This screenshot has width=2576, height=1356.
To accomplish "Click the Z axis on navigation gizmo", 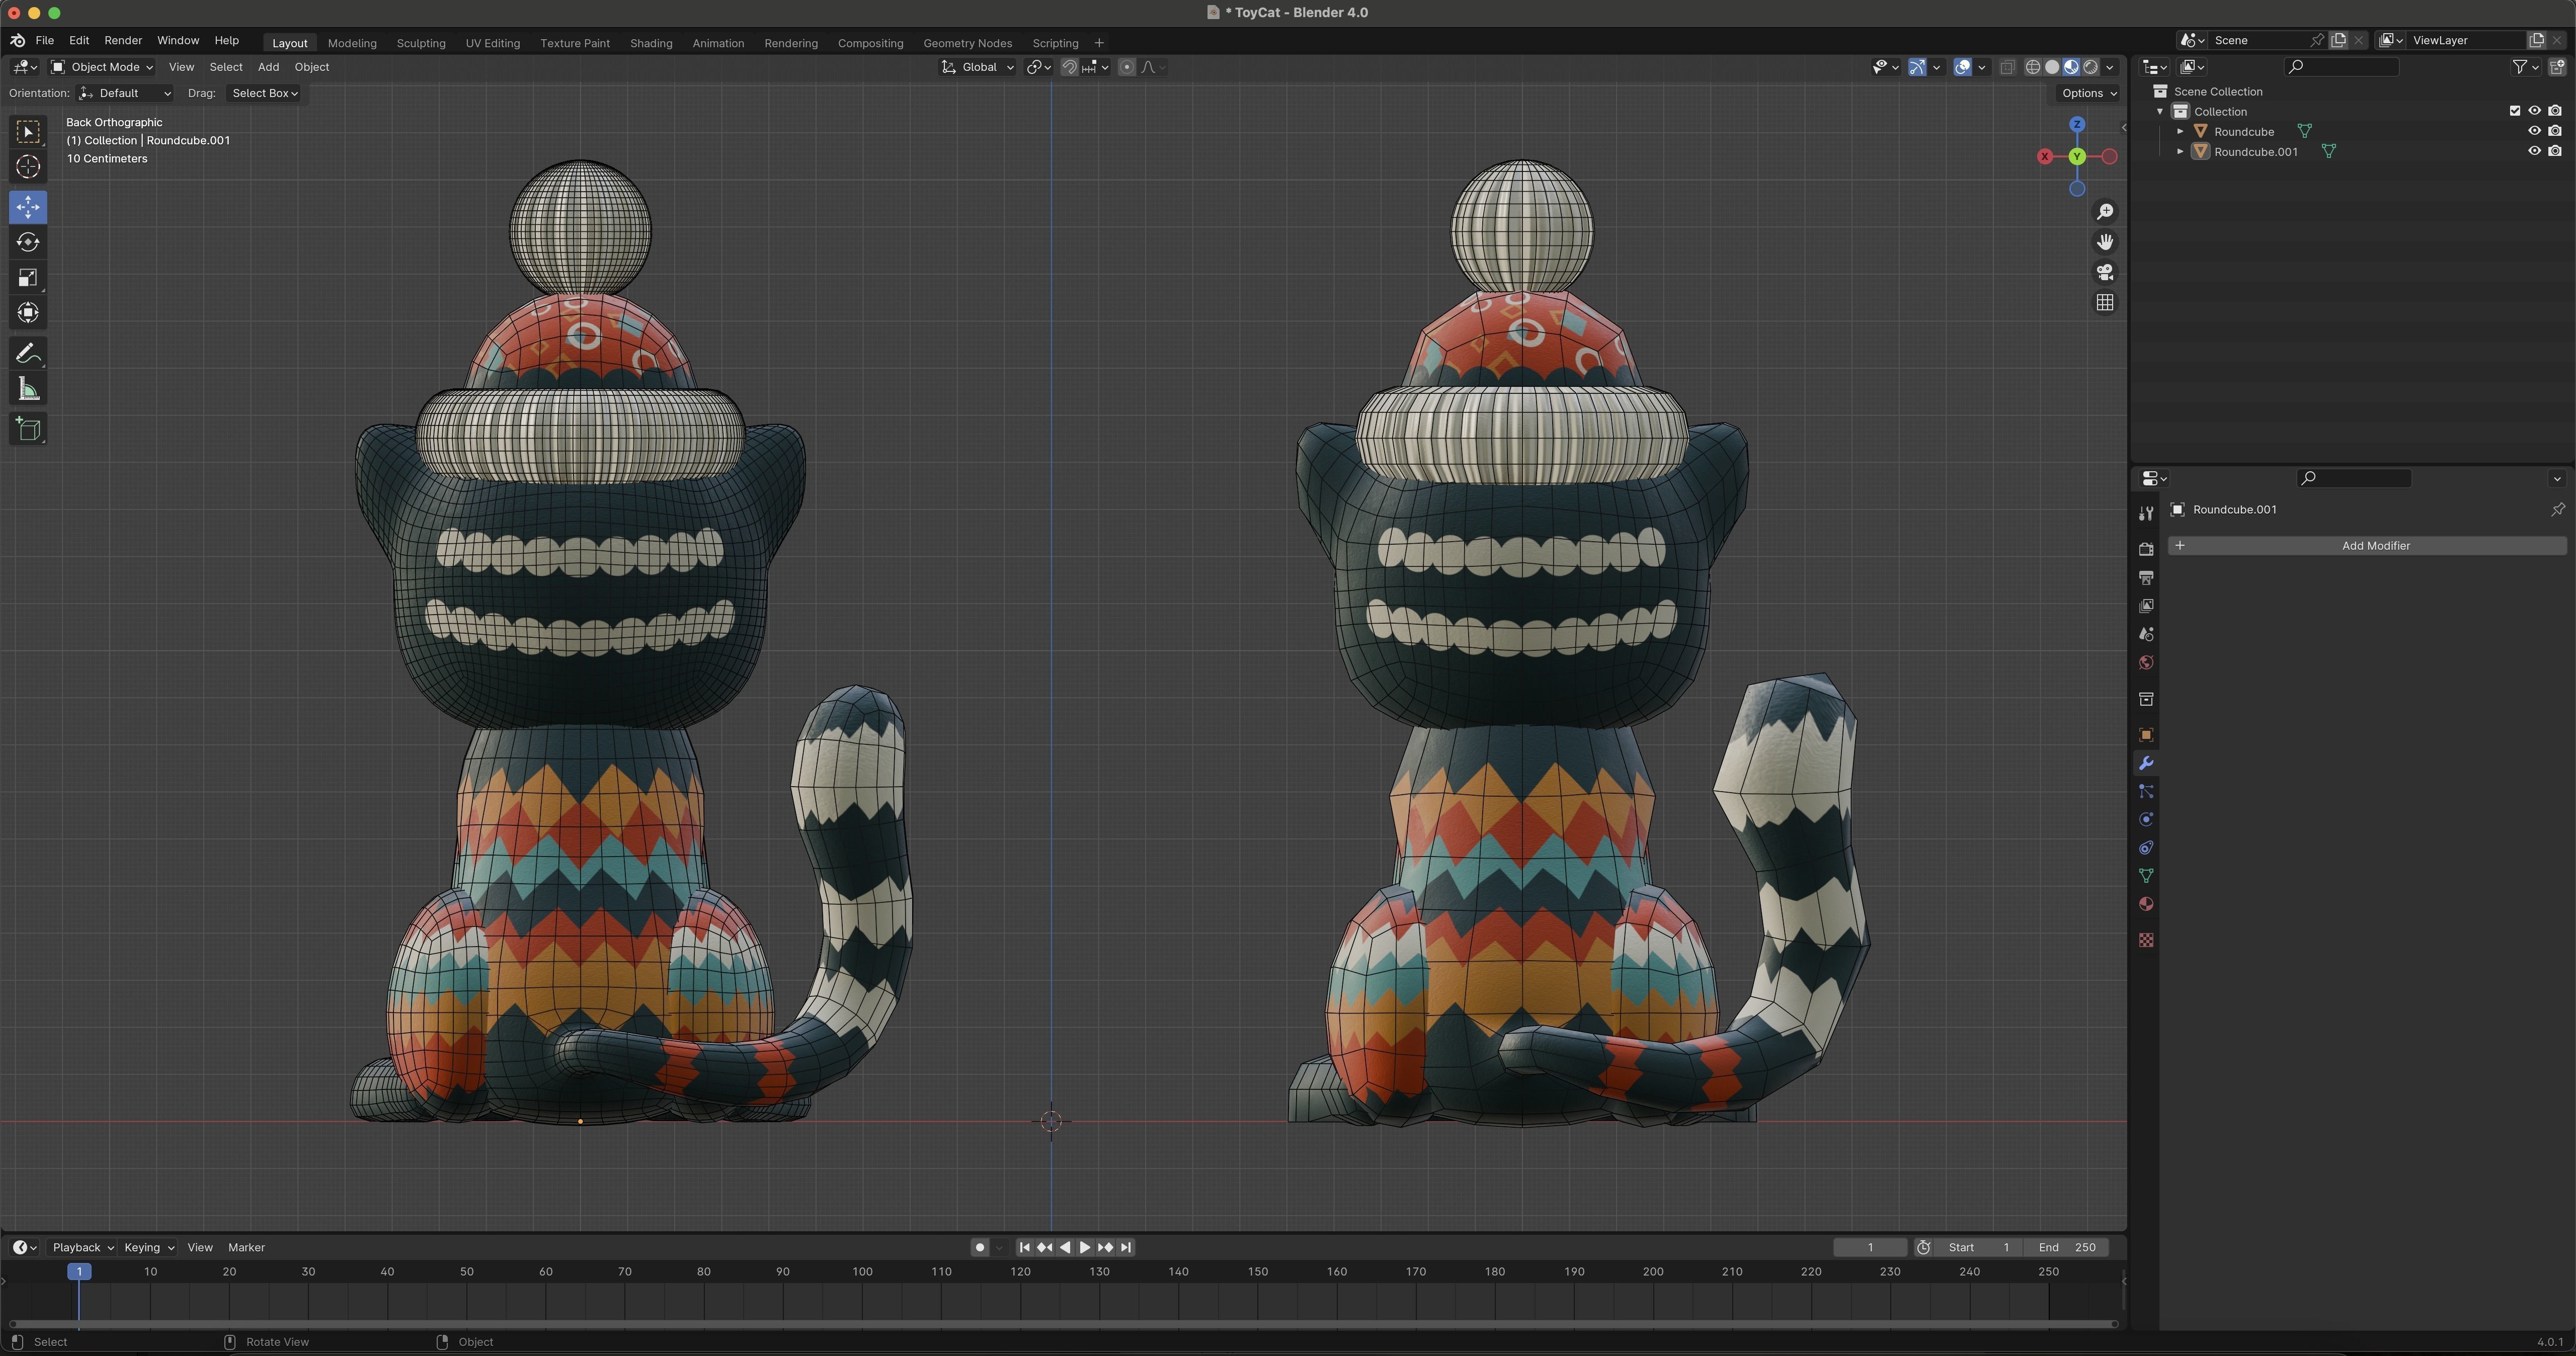I will [2077, 124].
